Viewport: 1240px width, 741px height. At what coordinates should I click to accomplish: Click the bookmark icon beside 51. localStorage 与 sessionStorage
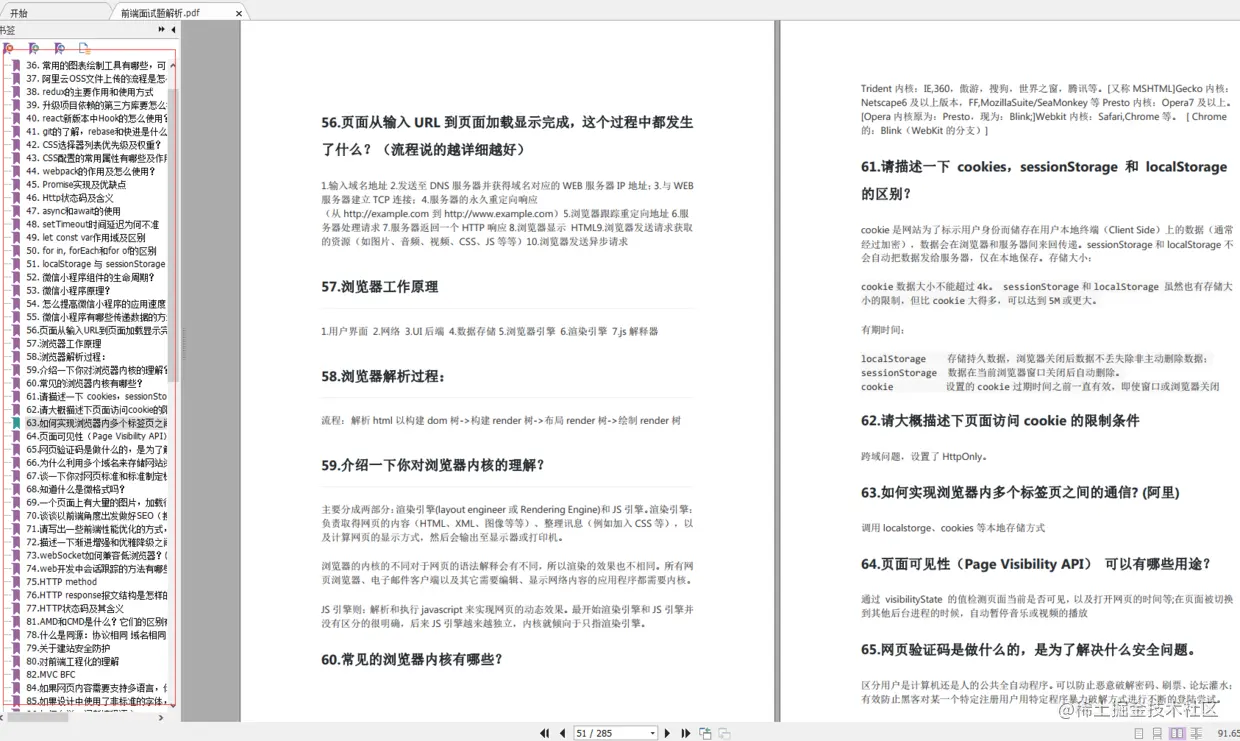(16, 264)
